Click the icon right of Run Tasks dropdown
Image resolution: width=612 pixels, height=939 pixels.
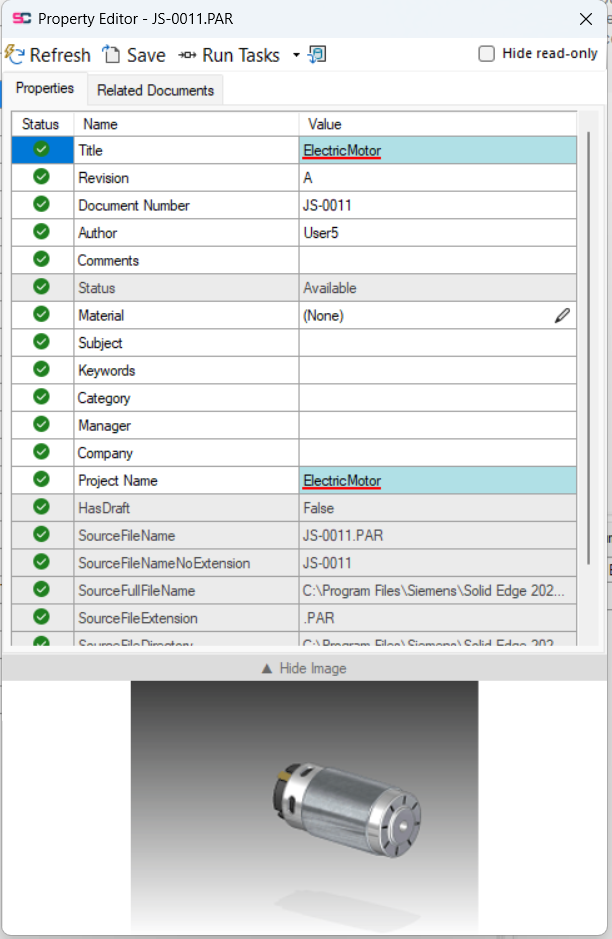point(317,54)
